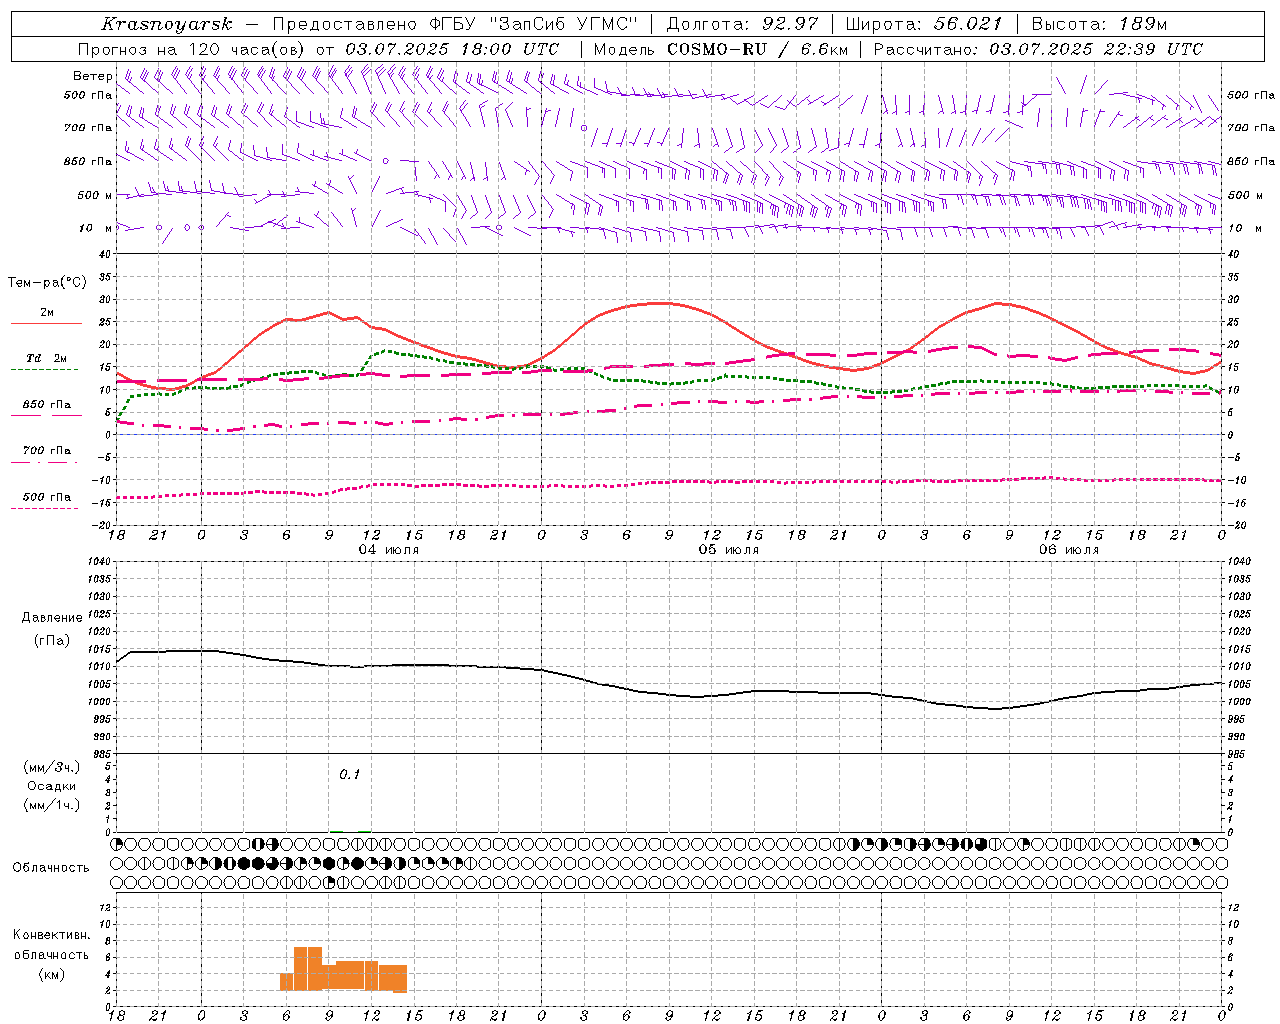This screenshot has width=1280, height=1024.
Task: Click the Krasnoyarsk station title
Action: pos(167,24)
